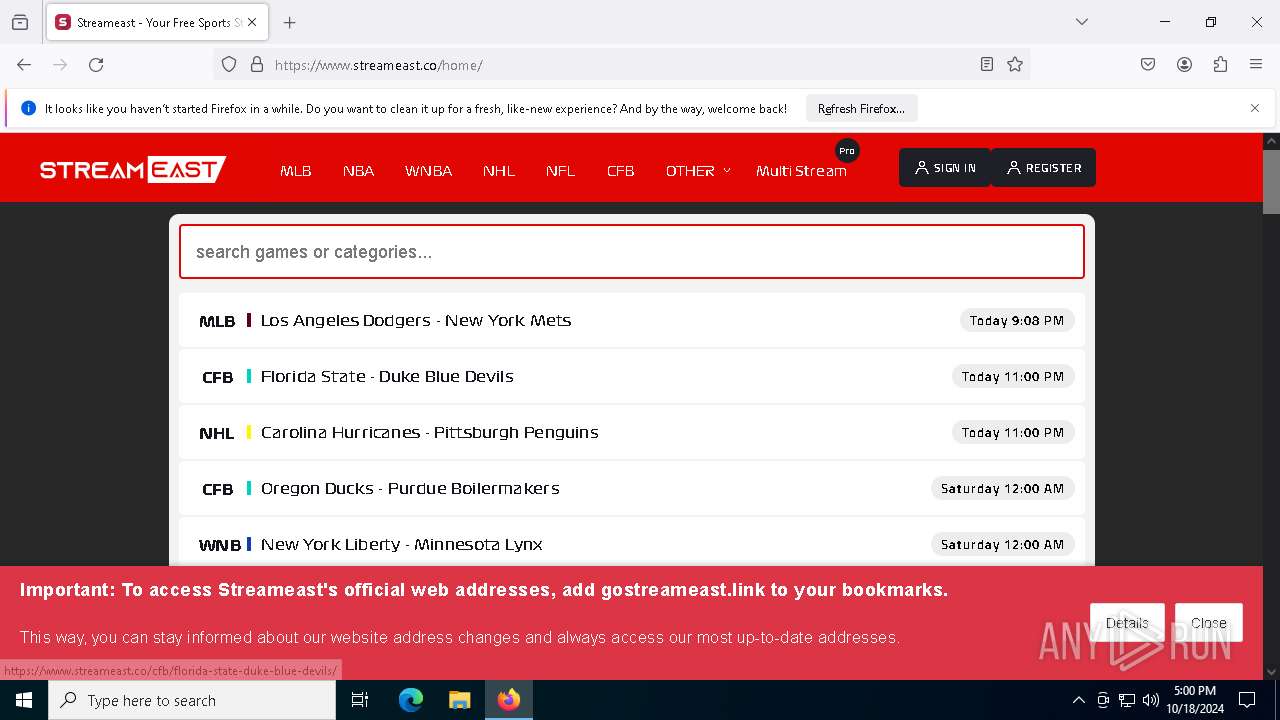Viewport: 1280px width, 720px height.
Task: Open Oregon Ducks - Purdue Boilermakers stream
Action: pos(632,489)
